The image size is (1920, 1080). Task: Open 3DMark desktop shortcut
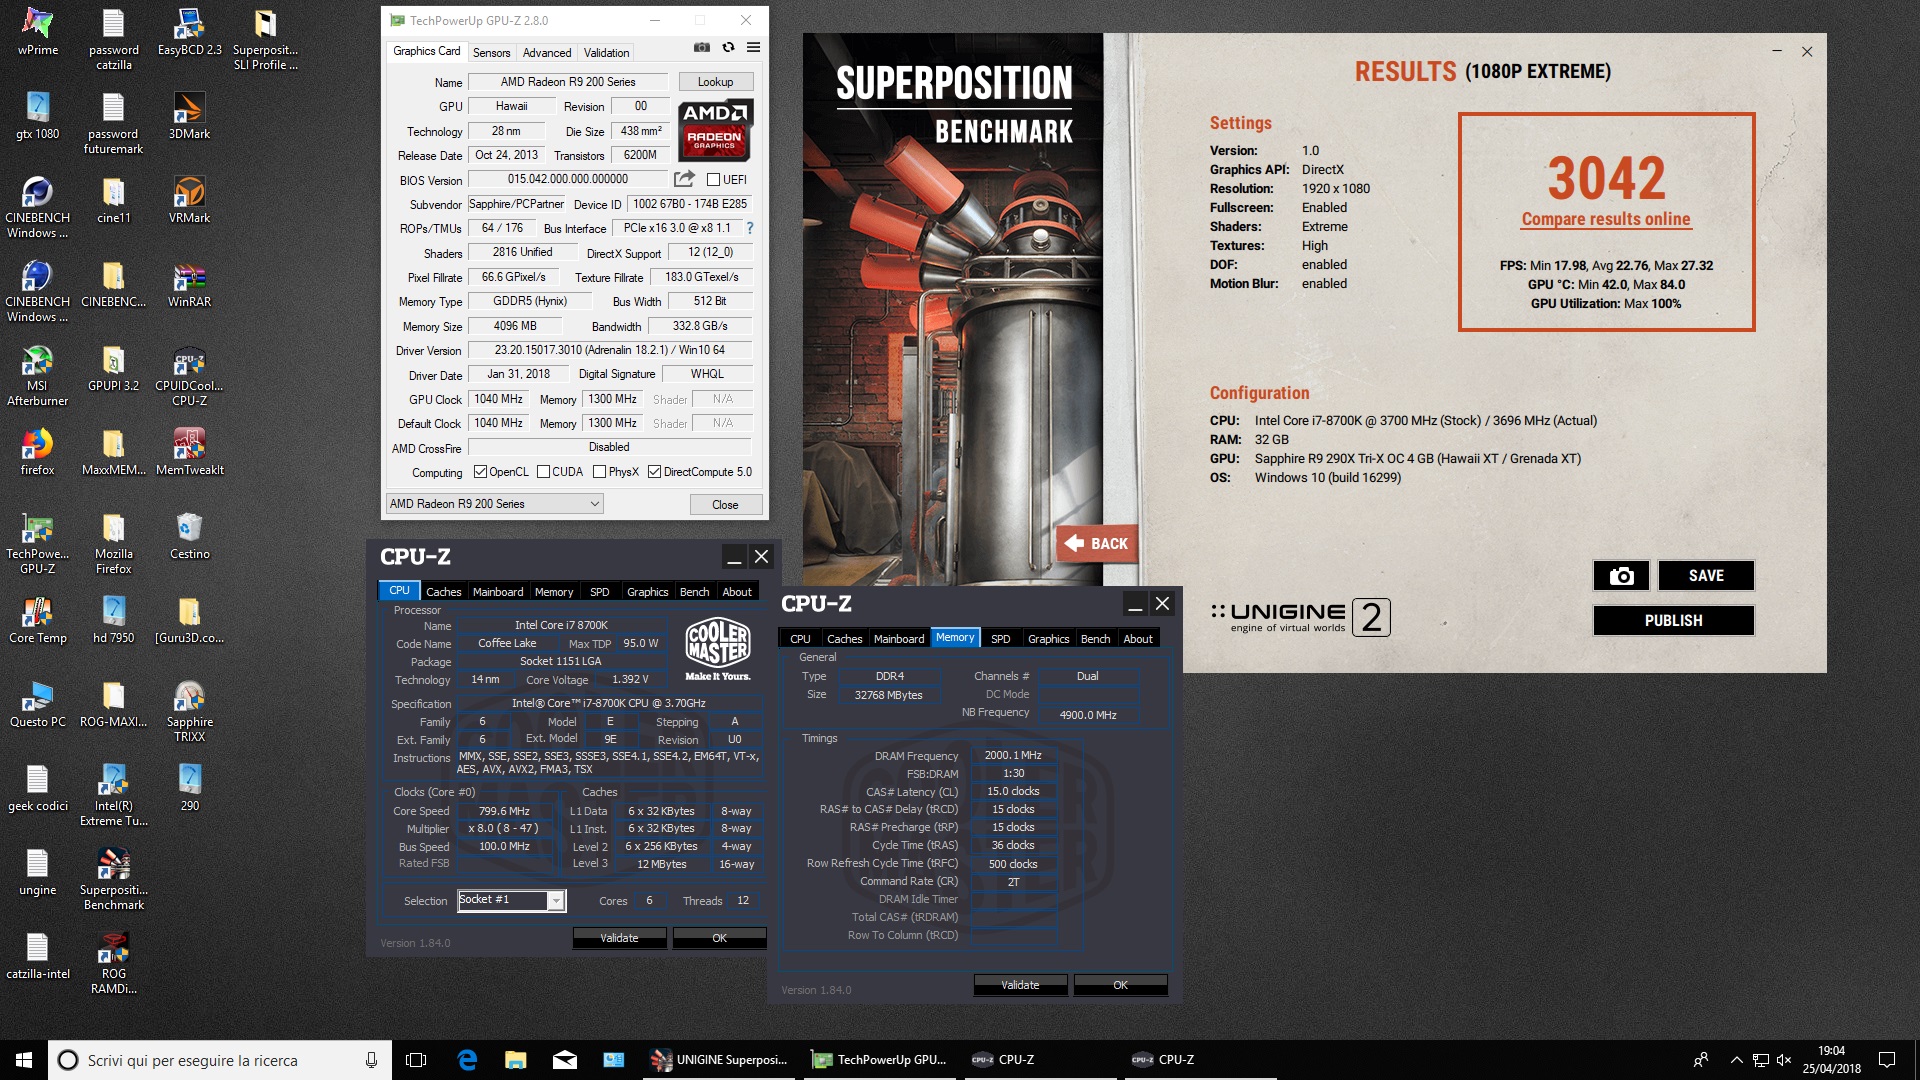tap(189, 116)
